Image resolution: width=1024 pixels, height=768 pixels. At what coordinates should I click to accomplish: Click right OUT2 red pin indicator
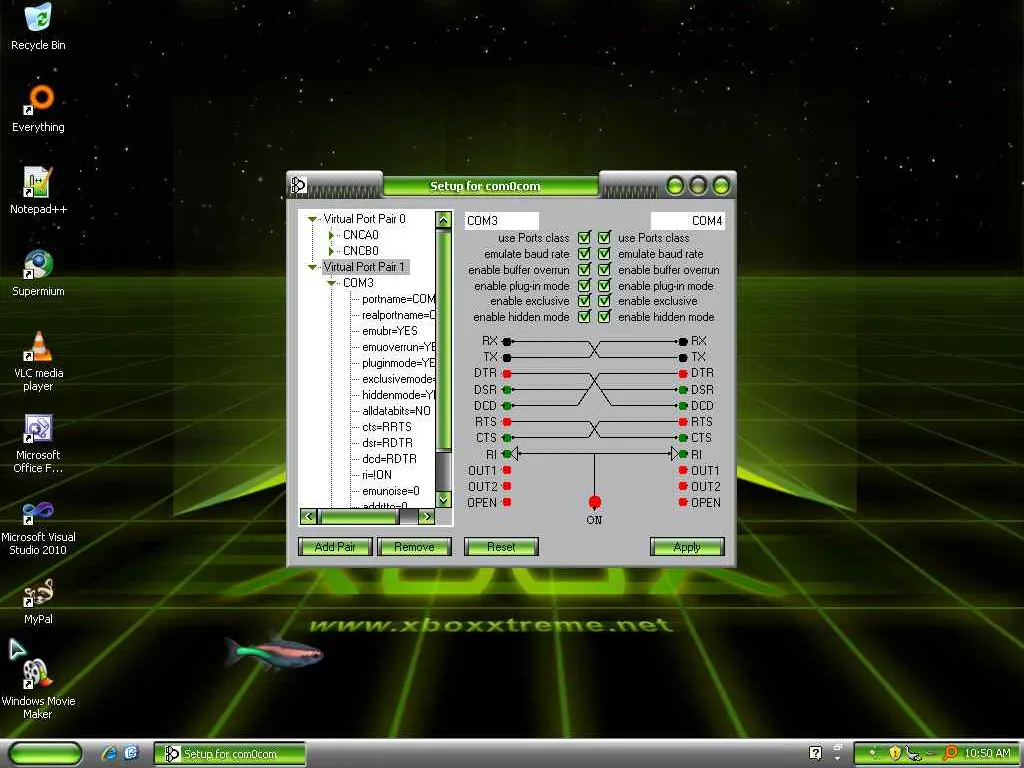tap(683, 487)
